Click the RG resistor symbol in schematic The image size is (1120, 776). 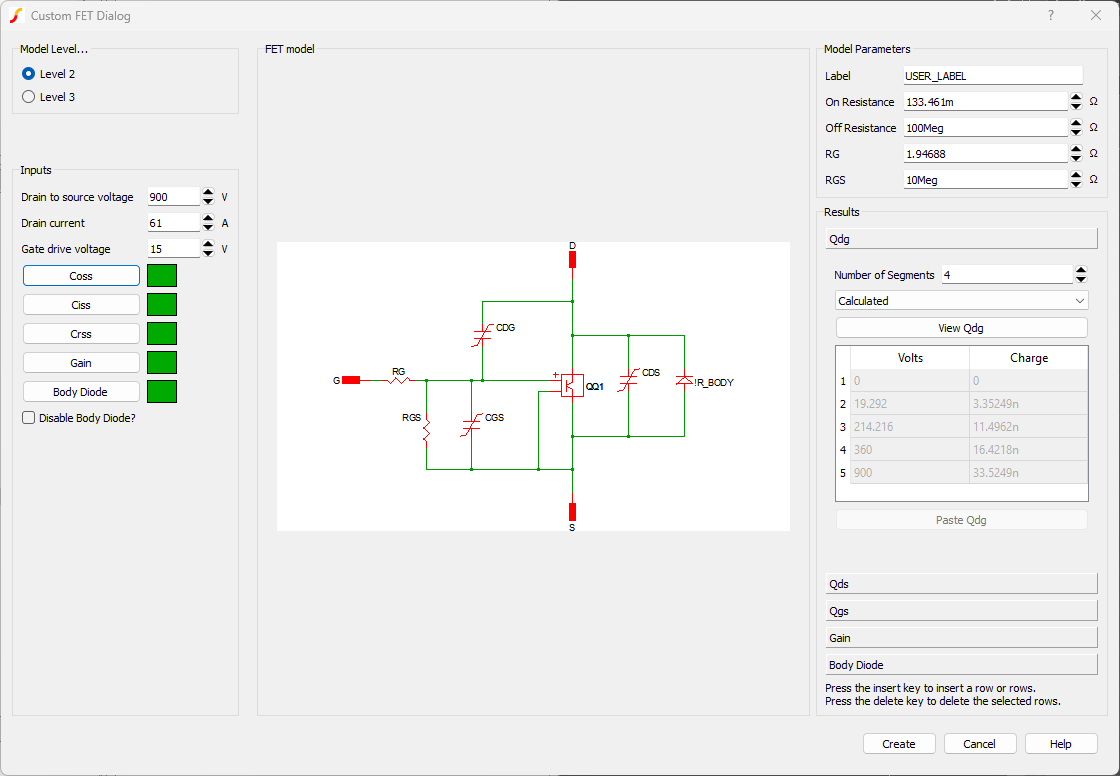[399, 380]
